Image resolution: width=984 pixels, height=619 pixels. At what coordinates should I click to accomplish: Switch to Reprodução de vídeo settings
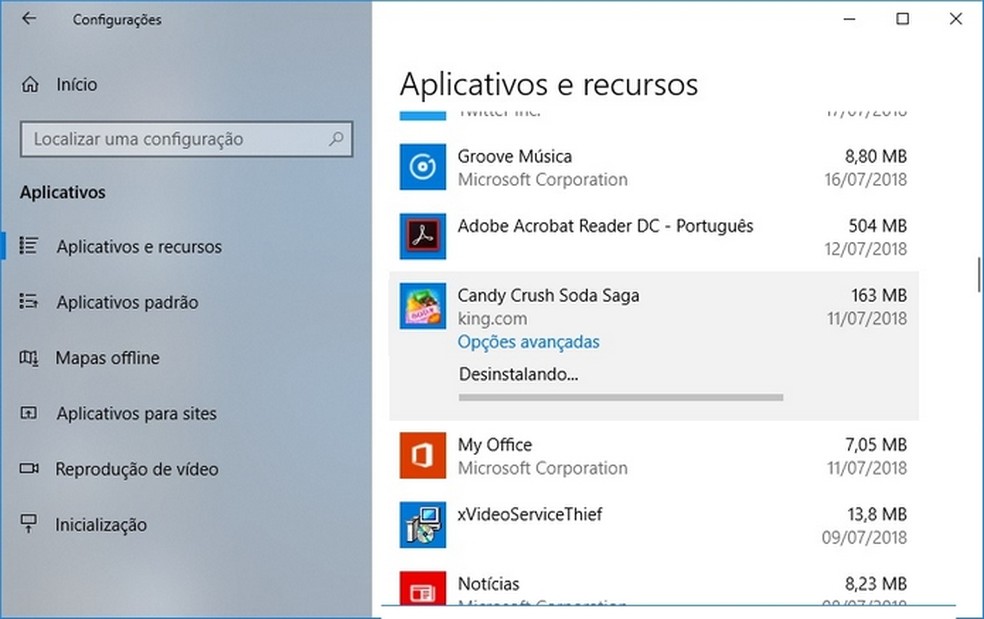136,469
